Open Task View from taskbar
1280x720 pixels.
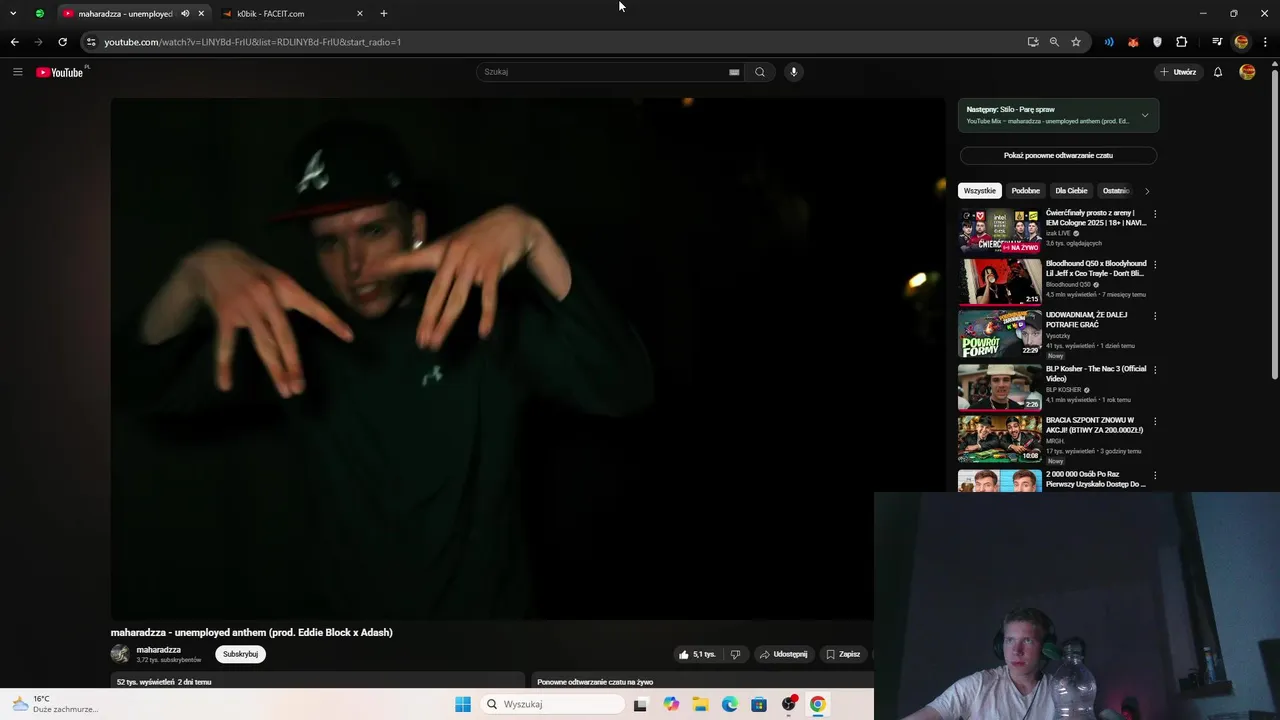(x=640, y=704)
